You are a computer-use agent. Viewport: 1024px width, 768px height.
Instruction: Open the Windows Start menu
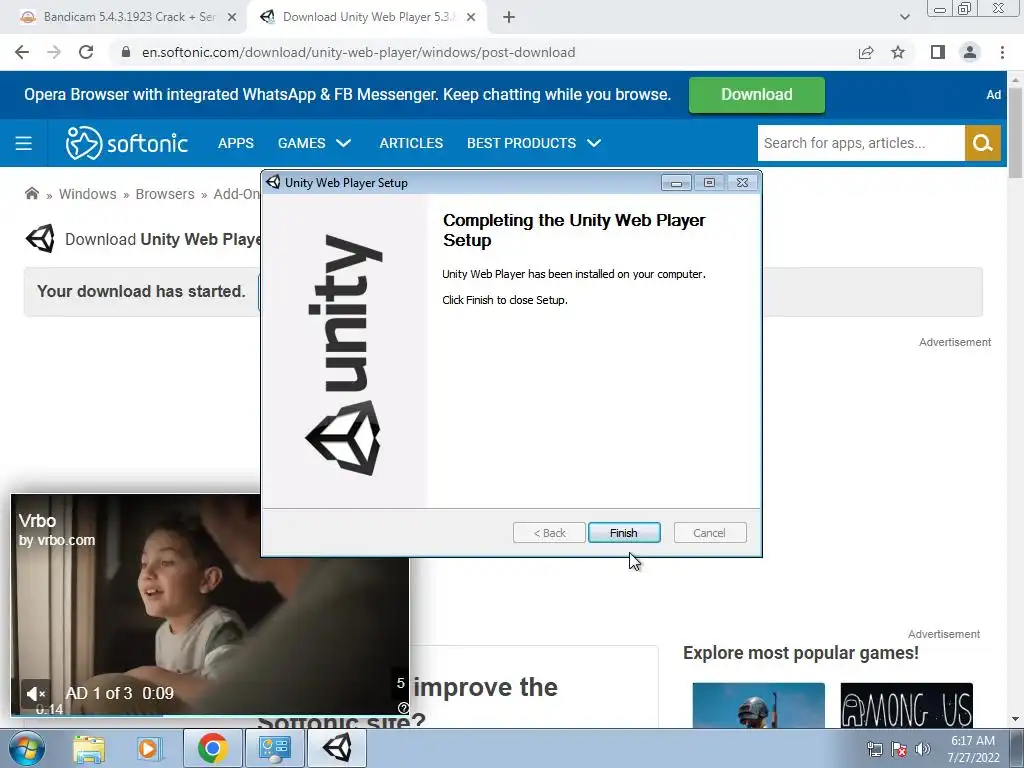(26, 748)
